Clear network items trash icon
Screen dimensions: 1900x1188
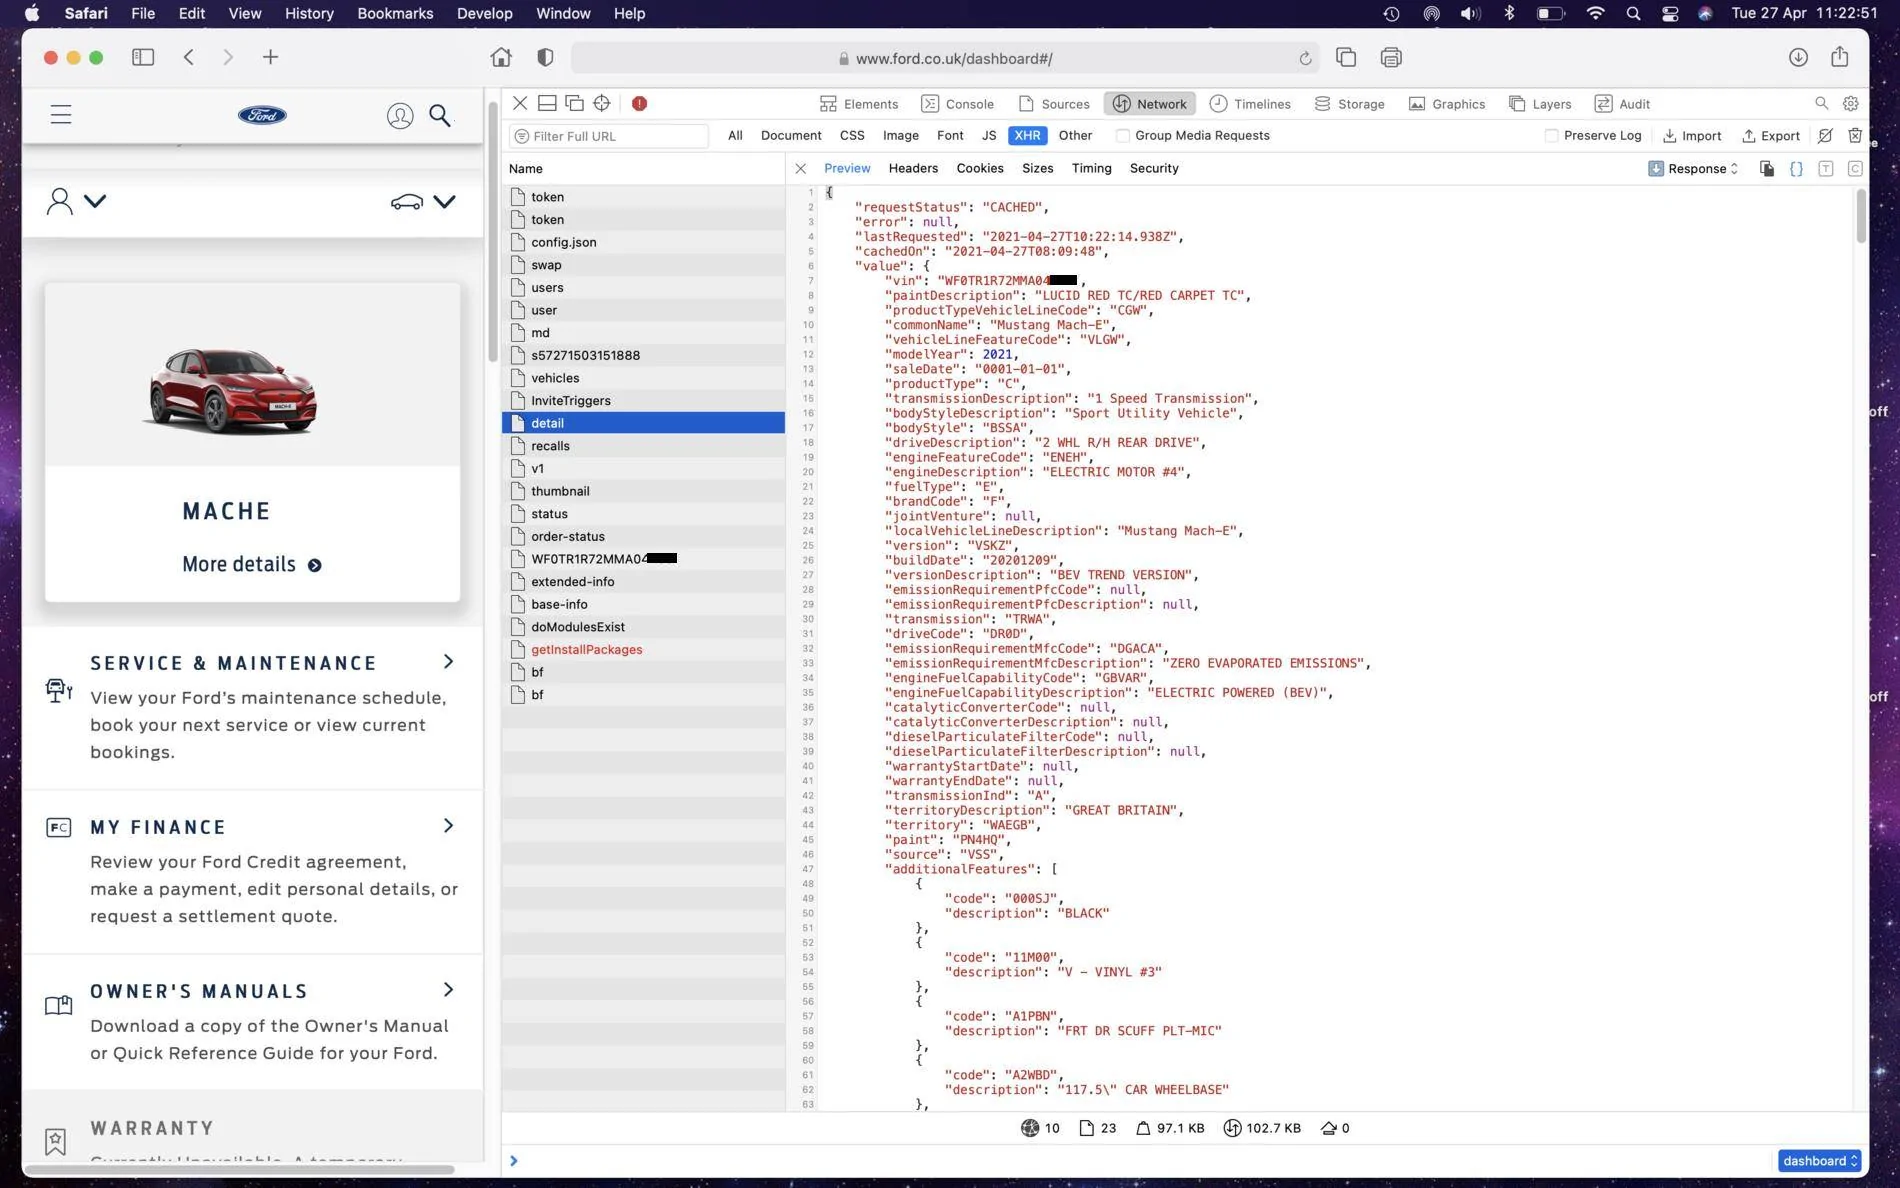pyautogui.click(x=1855, y=135)
